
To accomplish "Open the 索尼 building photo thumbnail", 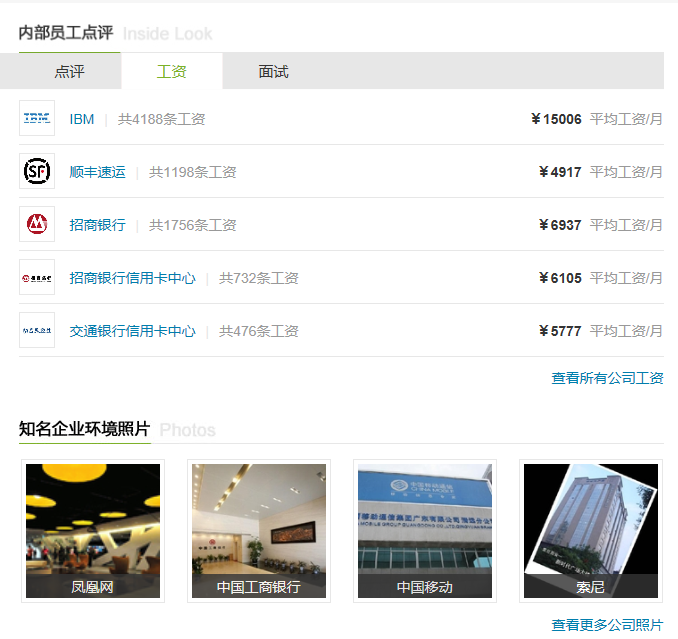I will click(x=591, y=531).
